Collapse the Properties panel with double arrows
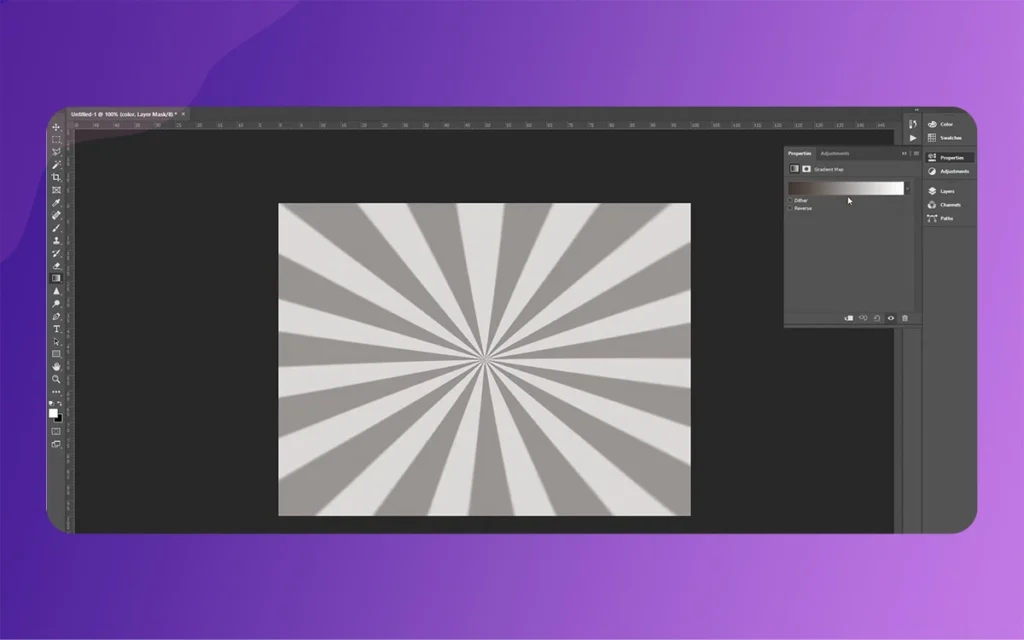This screenshot has height=640, width=1024. coord(905,153)
